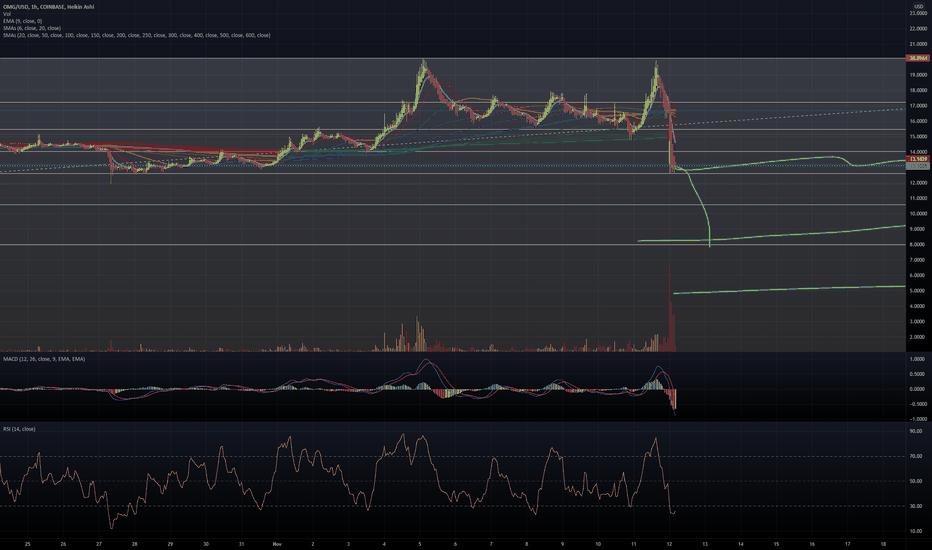Click the 6.0000 price axis label
932x550 pixels.
click(918, 275)
